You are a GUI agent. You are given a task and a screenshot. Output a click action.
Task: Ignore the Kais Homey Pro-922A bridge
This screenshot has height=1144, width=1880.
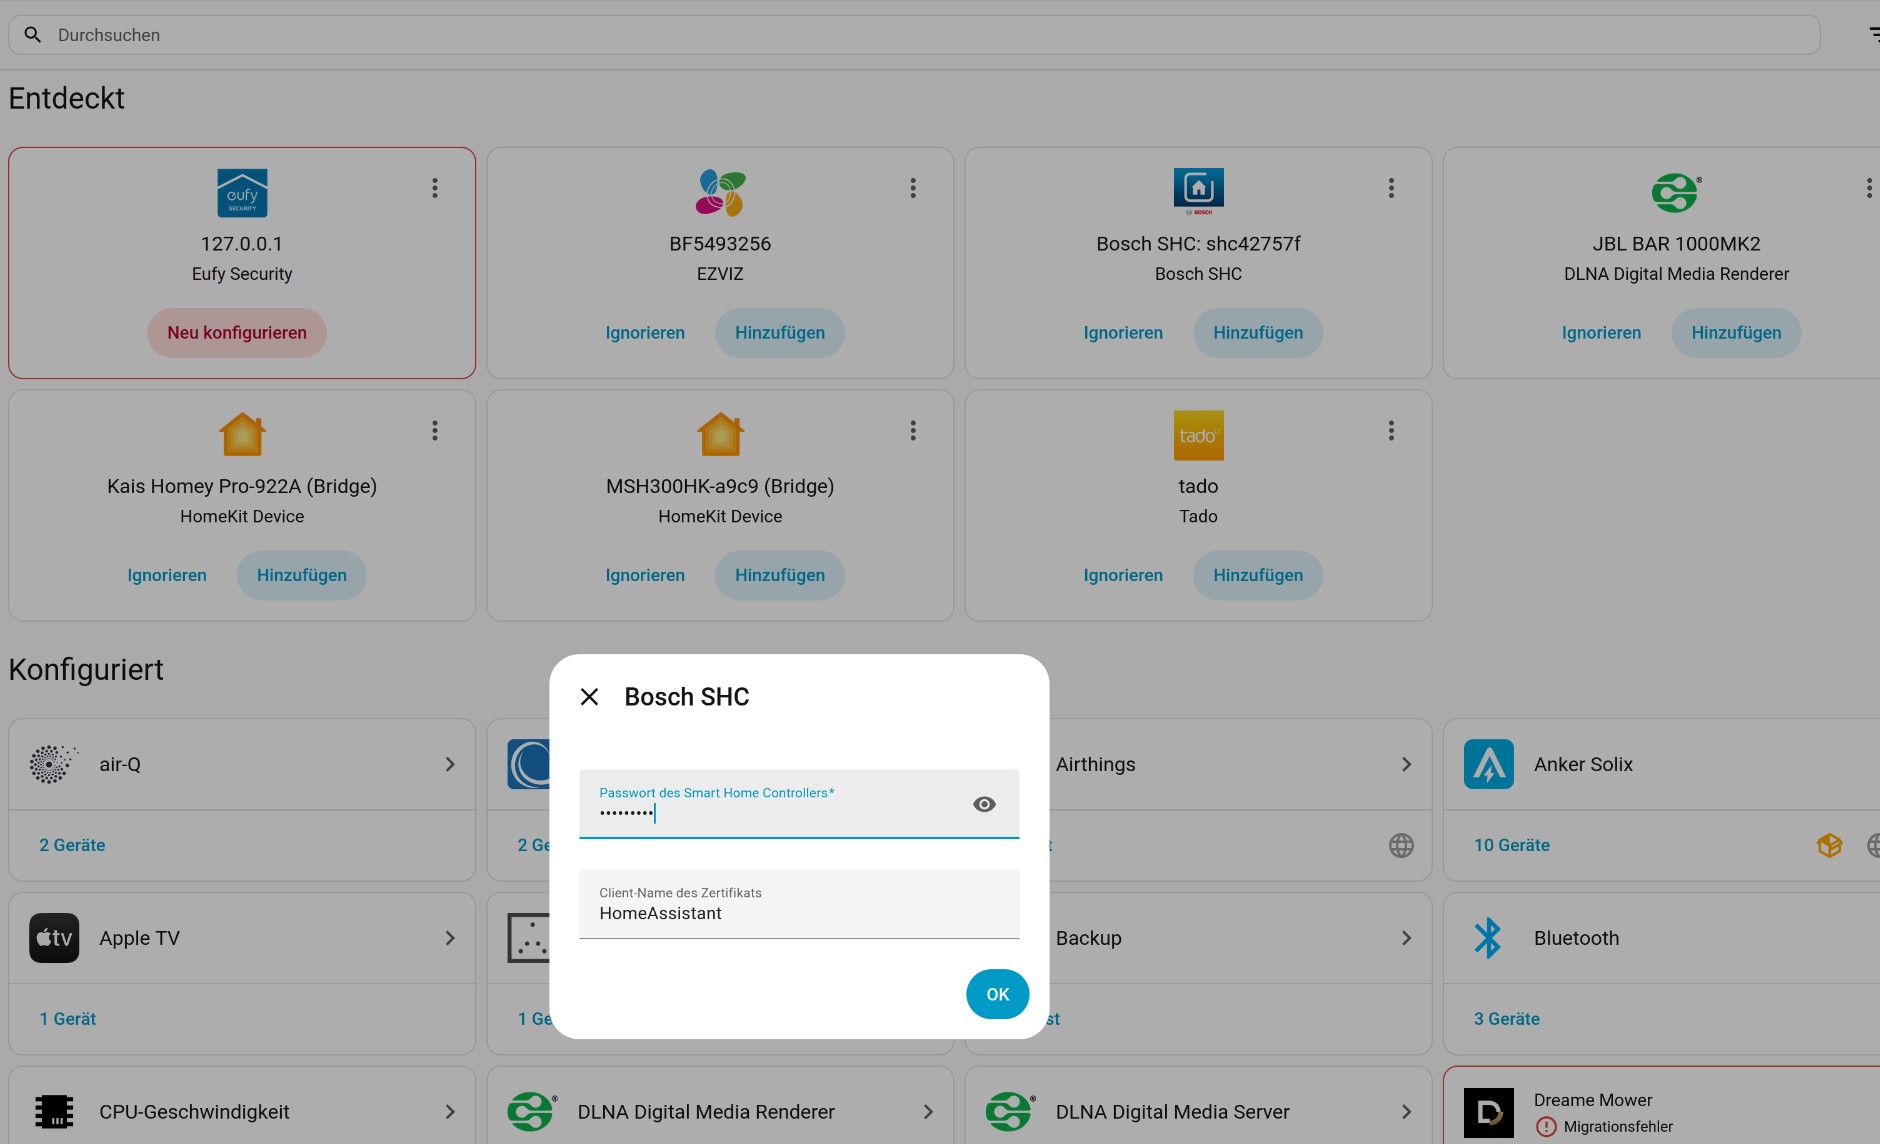(167, 575)
